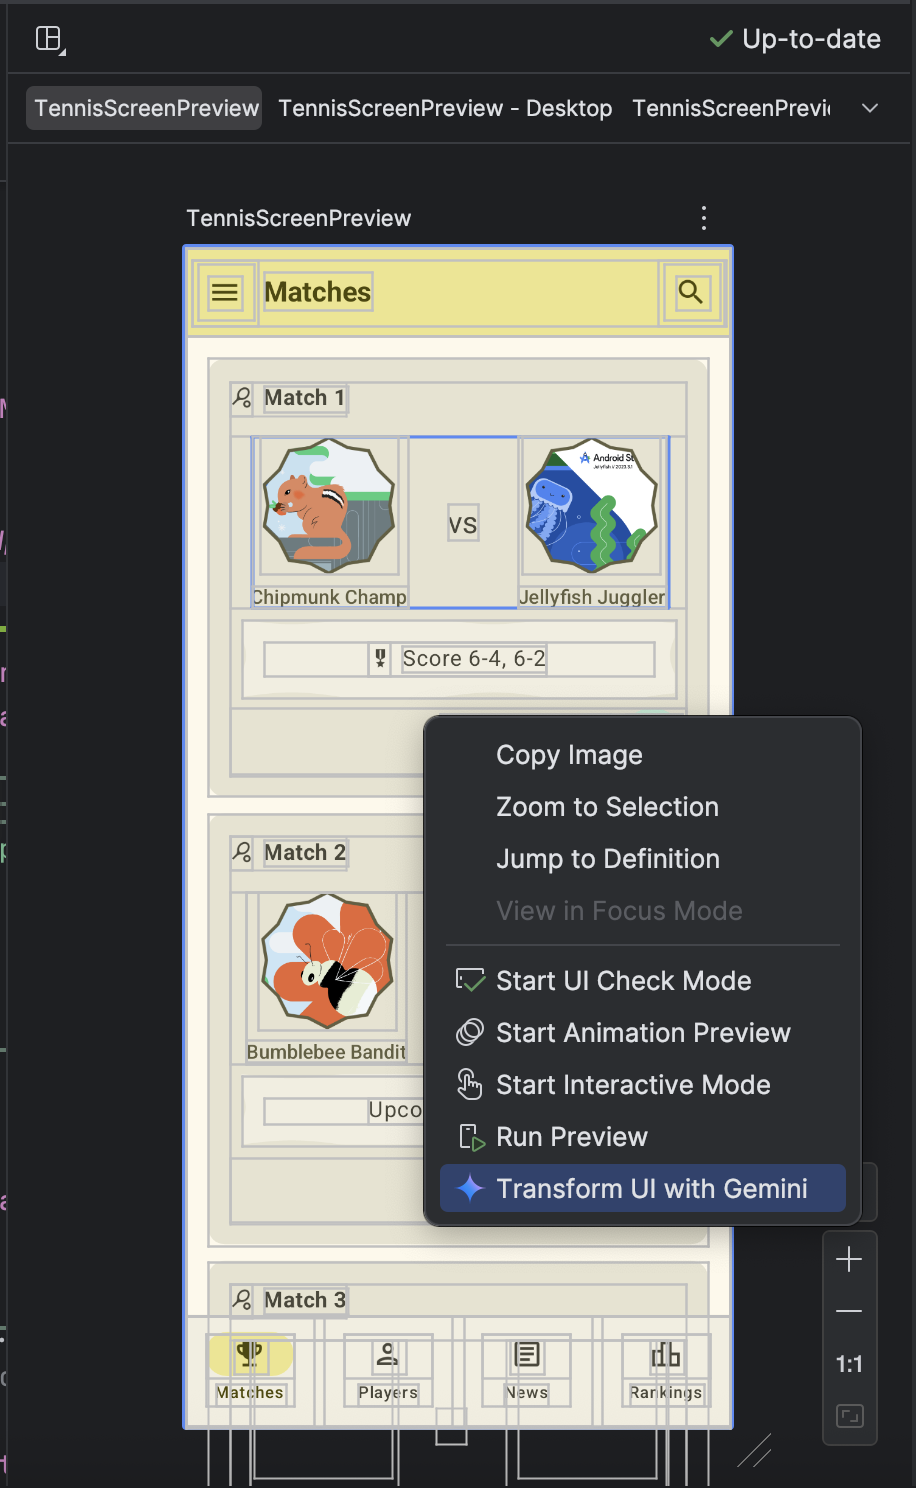916x1488 pixels.
Task: Choose Copy Image from the context menu
Action: (x=569, y=755)
